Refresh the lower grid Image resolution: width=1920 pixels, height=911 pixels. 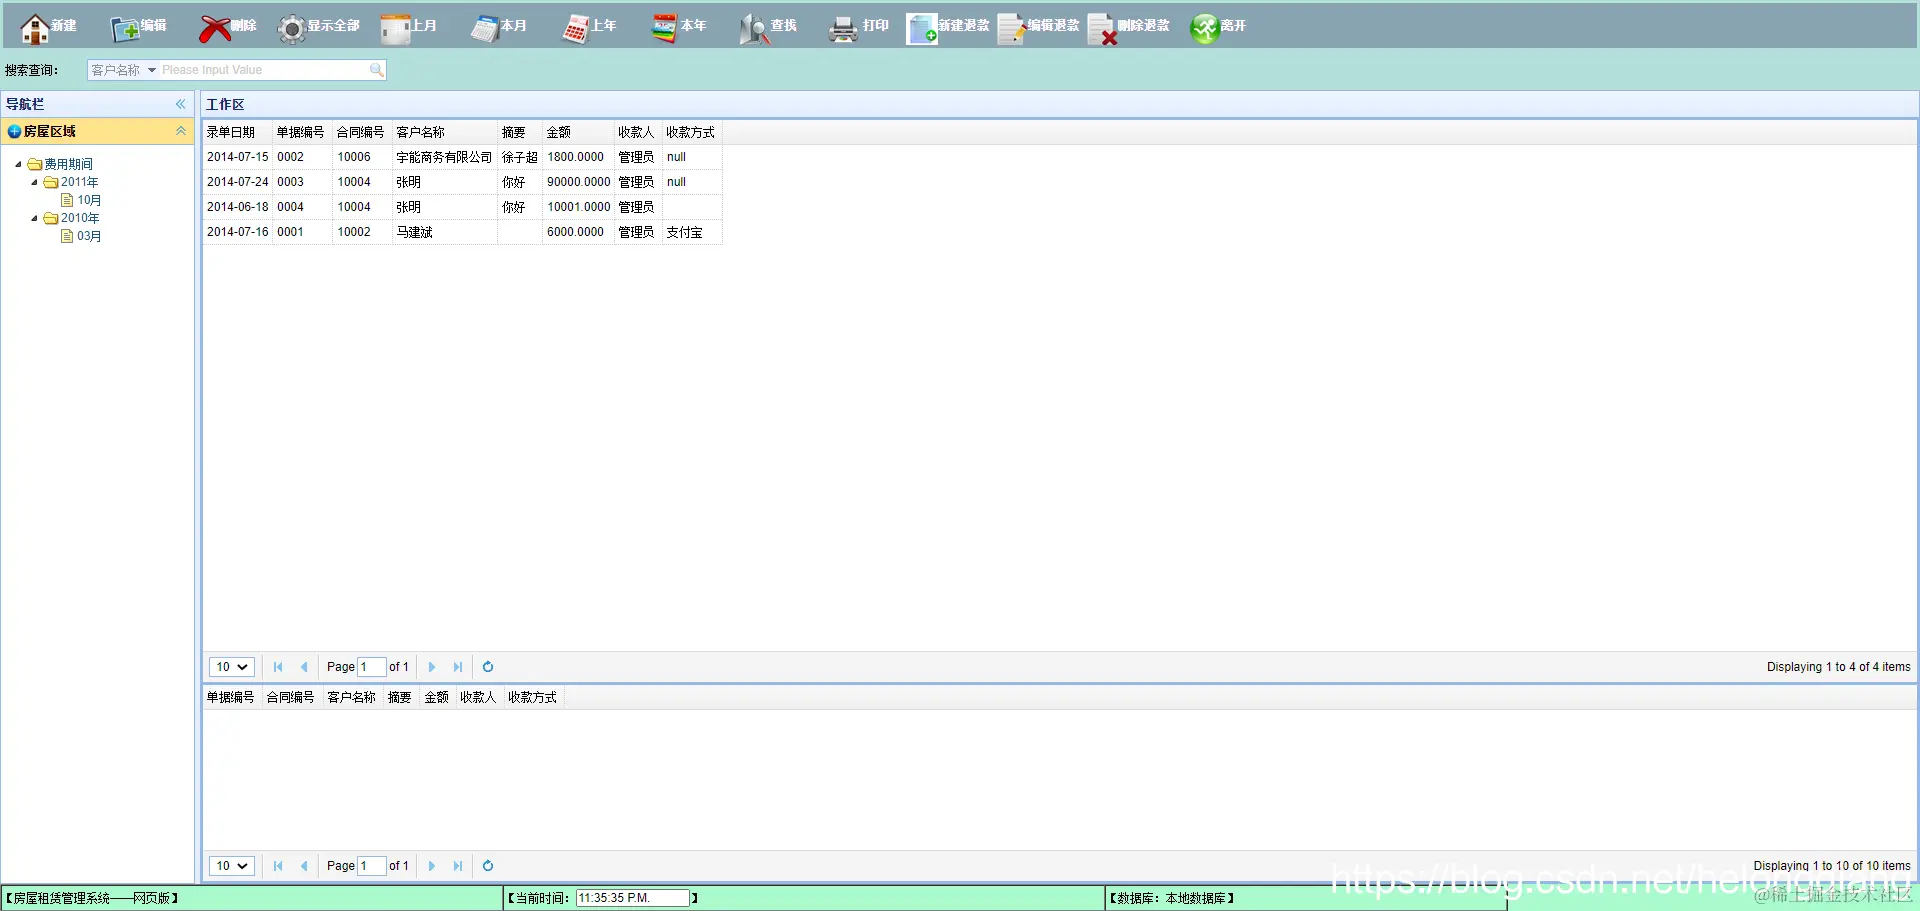click(x=488, y=866)
